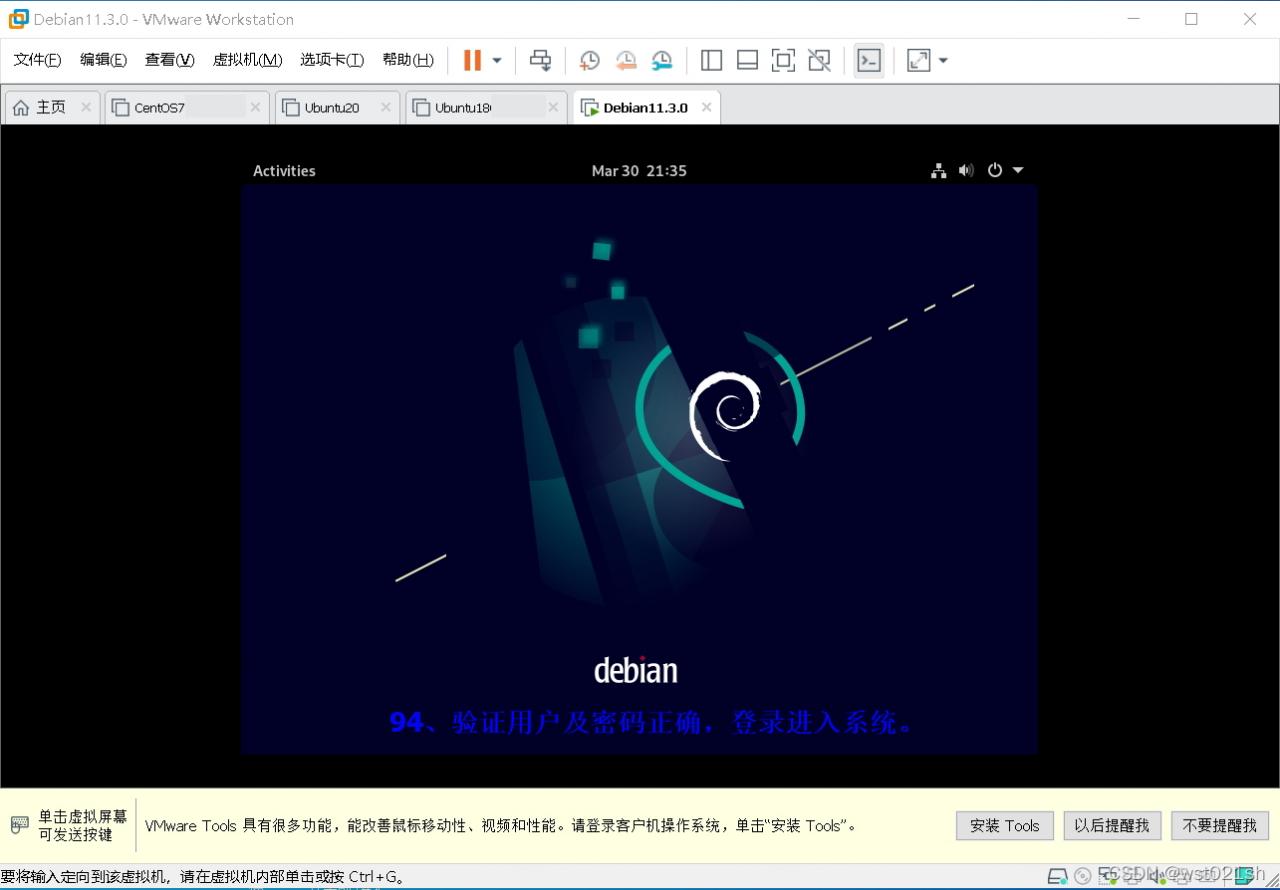Take a snapshot of this virtual machine
The image size is (1280, 890).
point(590,60)
